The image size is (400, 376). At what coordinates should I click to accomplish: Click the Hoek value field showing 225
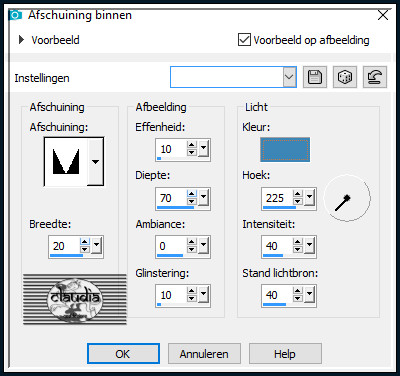(278, 198)
